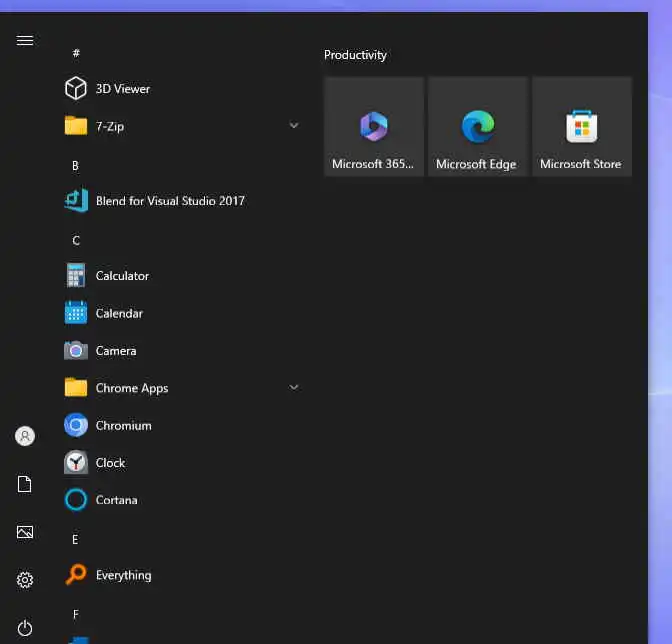Click the '7-Zip' label
Image resolution: width=672 pixels, height=644 pixels.
[110, 126]
